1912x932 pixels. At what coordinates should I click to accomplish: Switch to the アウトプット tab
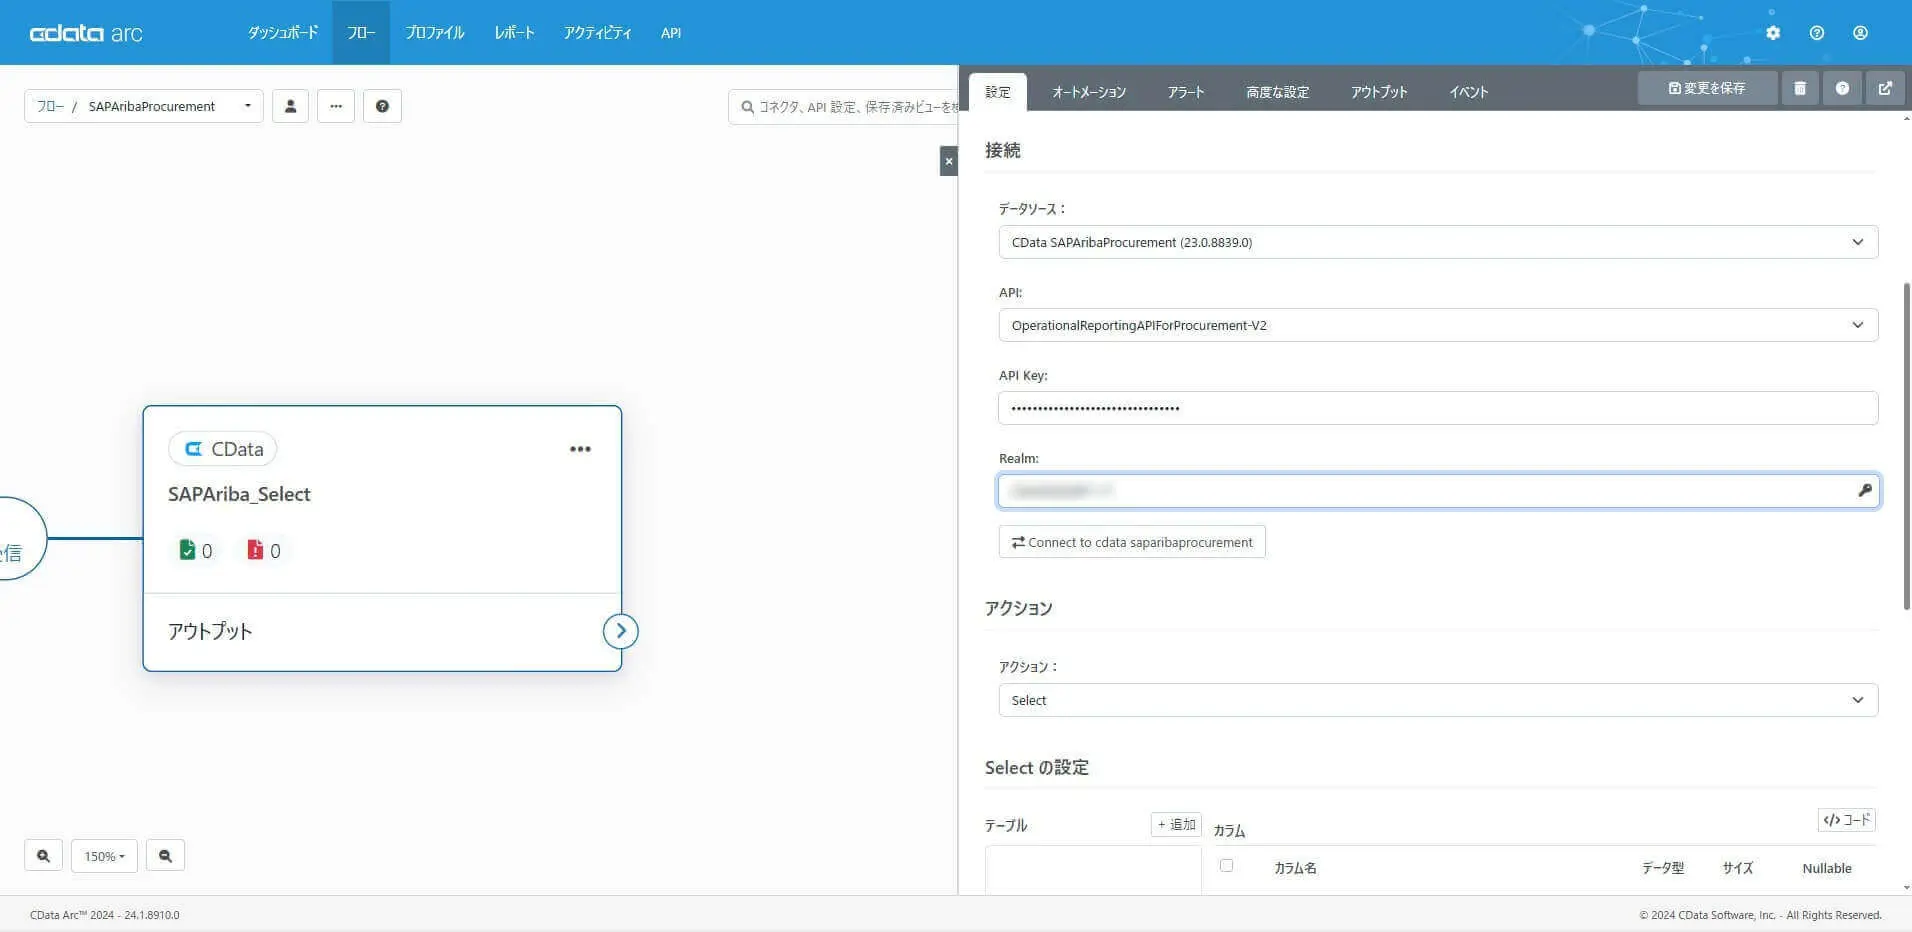[x=1379, y=92]
